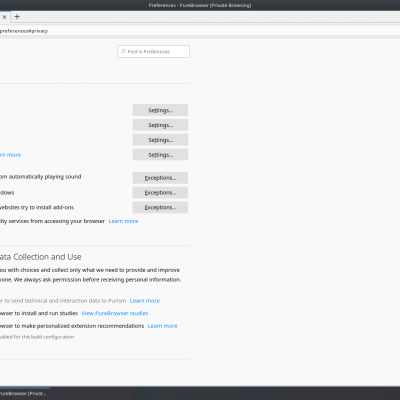
Task: Open Exceptions for add-on installation warnings
Action: point(160,207)
